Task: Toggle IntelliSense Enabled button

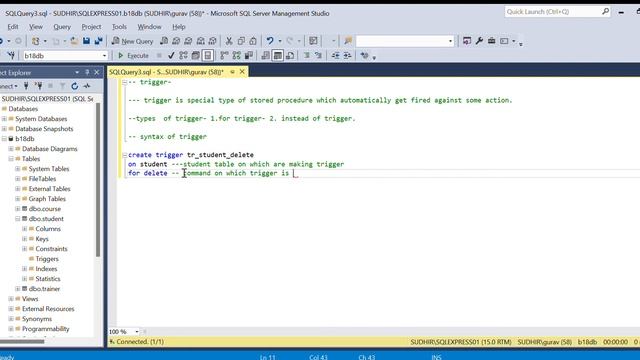Action: pos(208,56)
